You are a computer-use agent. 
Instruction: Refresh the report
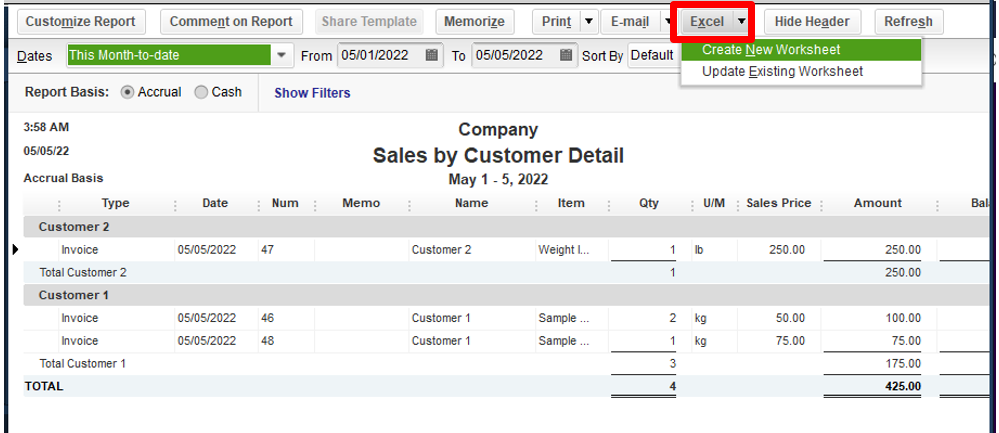pyautogui.click(x=908, y=21)
